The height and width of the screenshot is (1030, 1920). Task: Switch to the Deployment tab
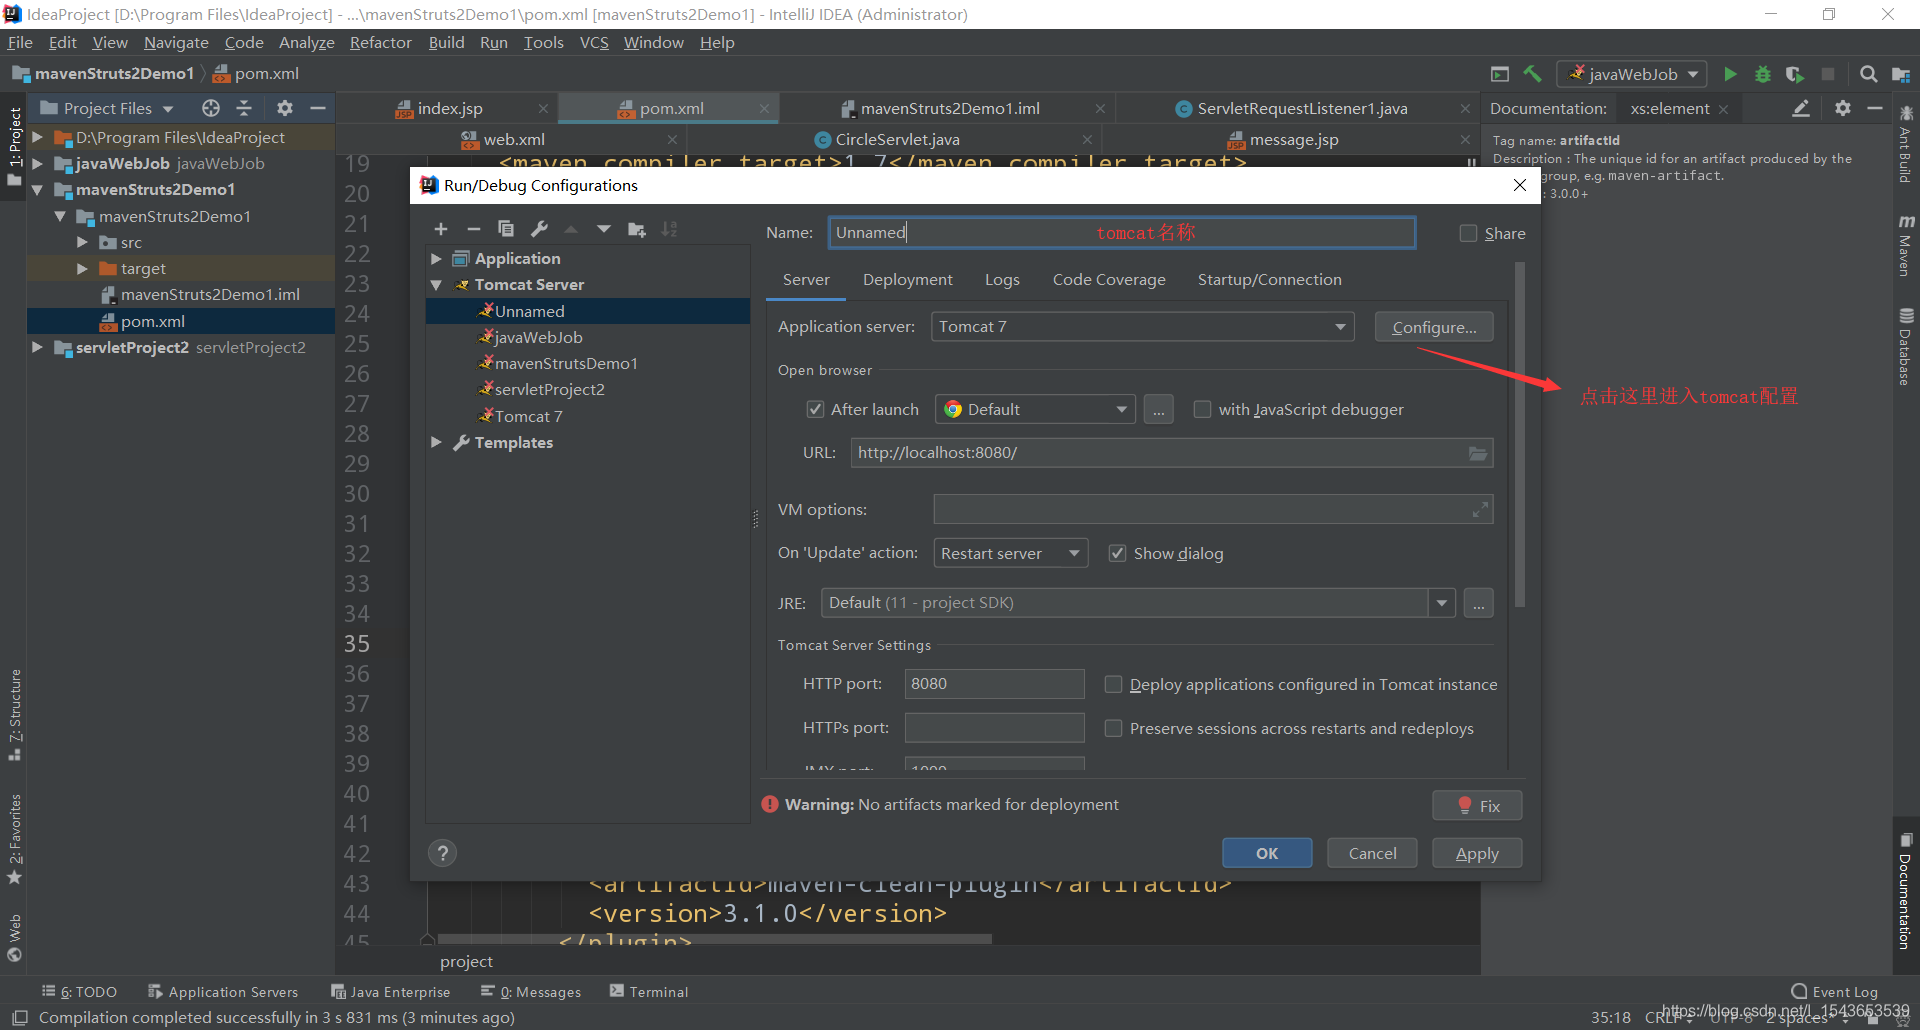pyautogui.click(x=908, y=280)
